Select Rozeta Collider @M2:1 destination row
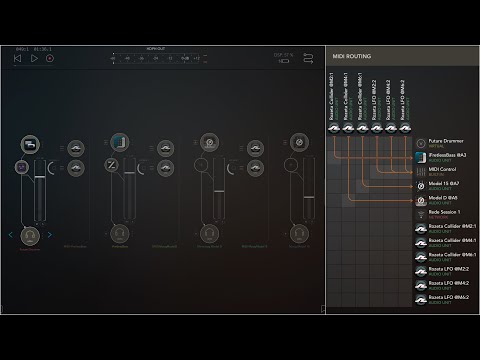The width and height of the screenshot is (480, 360). [x=446, y=229]
